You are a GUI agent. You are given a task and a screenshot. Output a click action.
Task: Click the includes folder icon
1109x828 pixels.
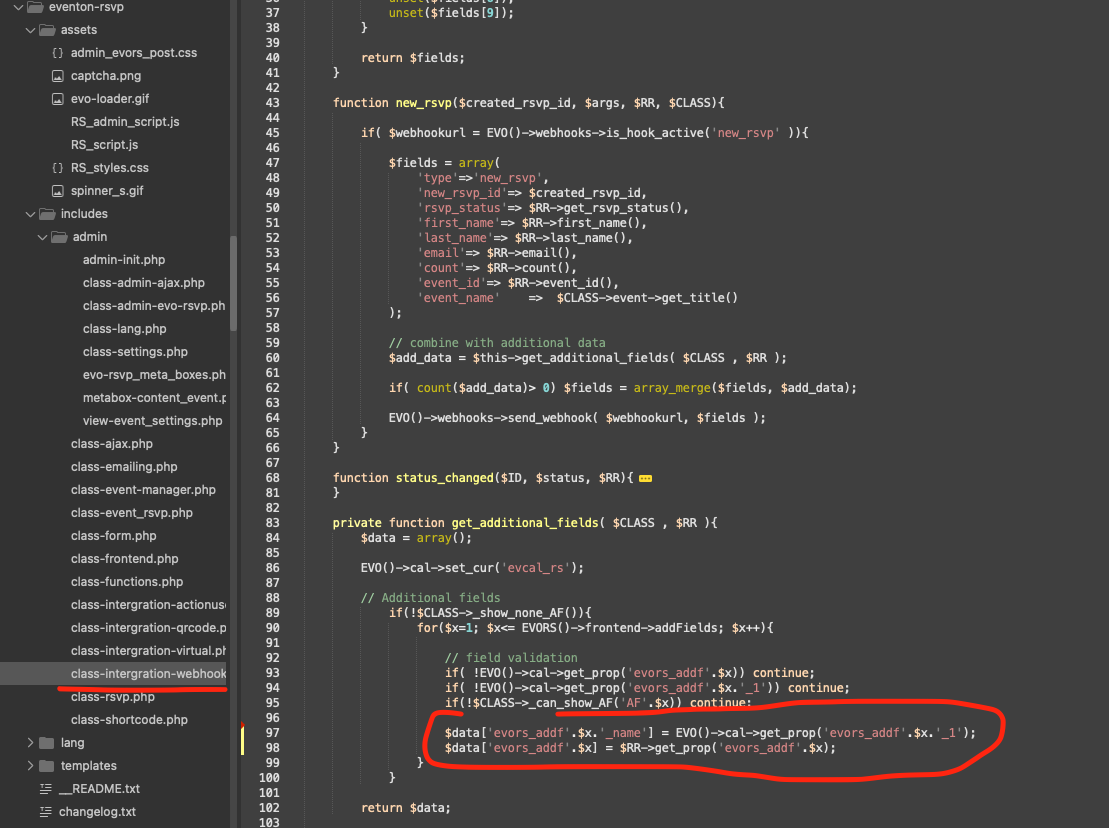(x=47, y=214)
